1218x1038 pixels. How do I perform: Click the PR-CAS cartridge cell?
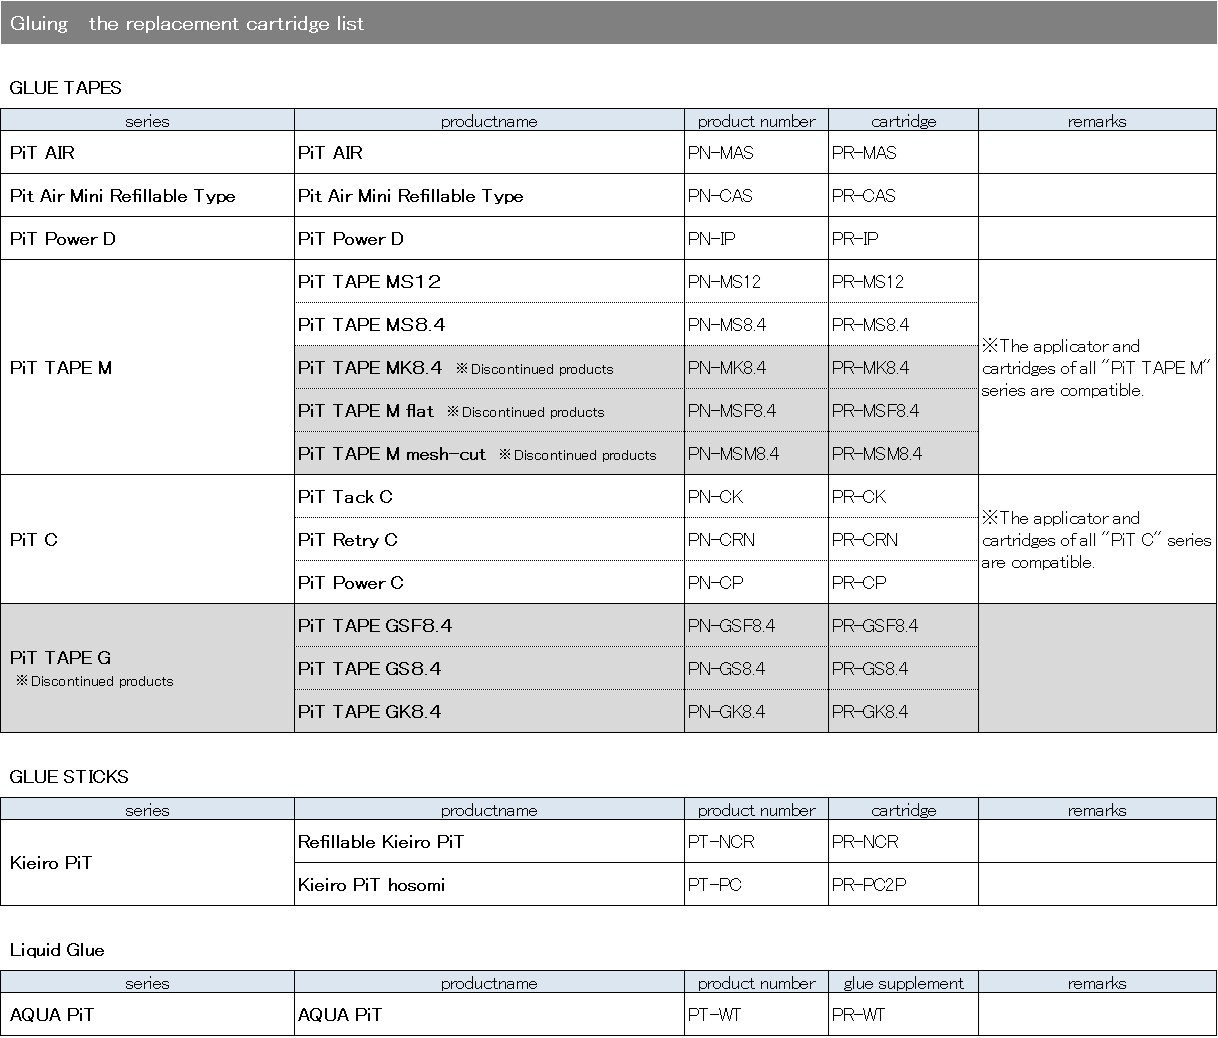[864, 196]
